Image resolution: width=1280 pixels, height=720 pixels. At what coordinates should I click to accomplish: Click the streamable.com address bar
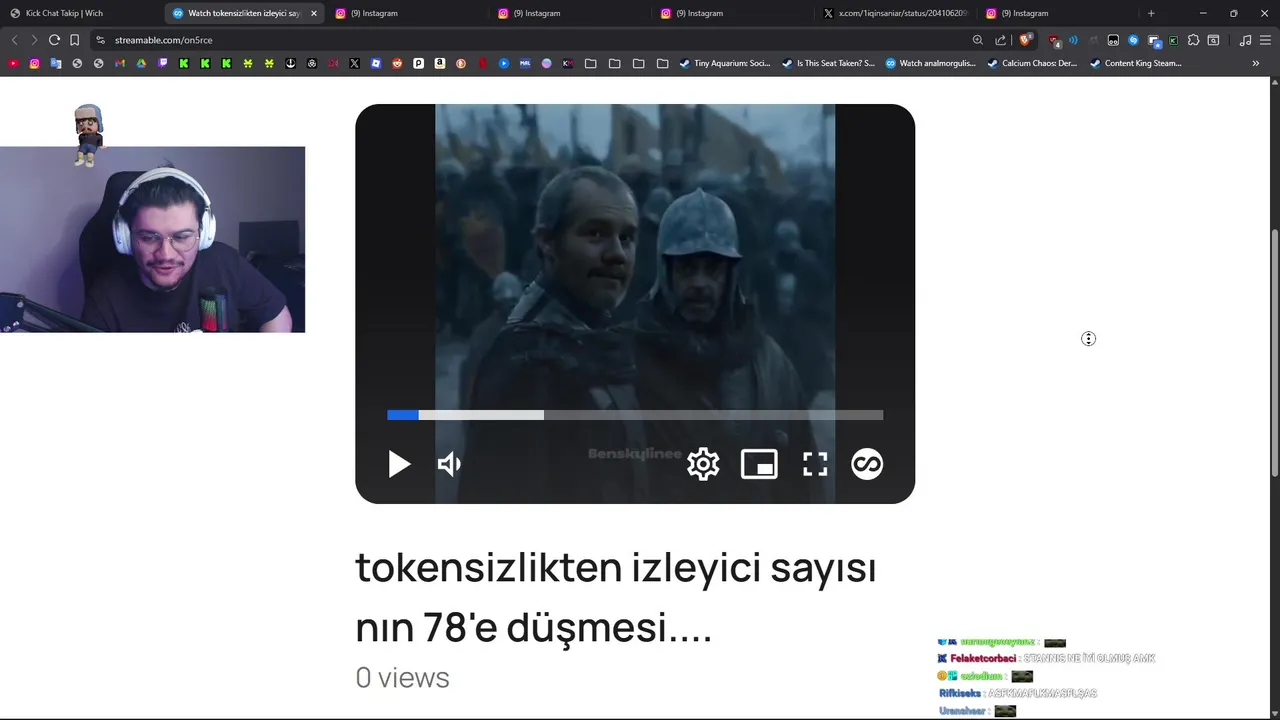pyautogui.click(x=530, y=40)
